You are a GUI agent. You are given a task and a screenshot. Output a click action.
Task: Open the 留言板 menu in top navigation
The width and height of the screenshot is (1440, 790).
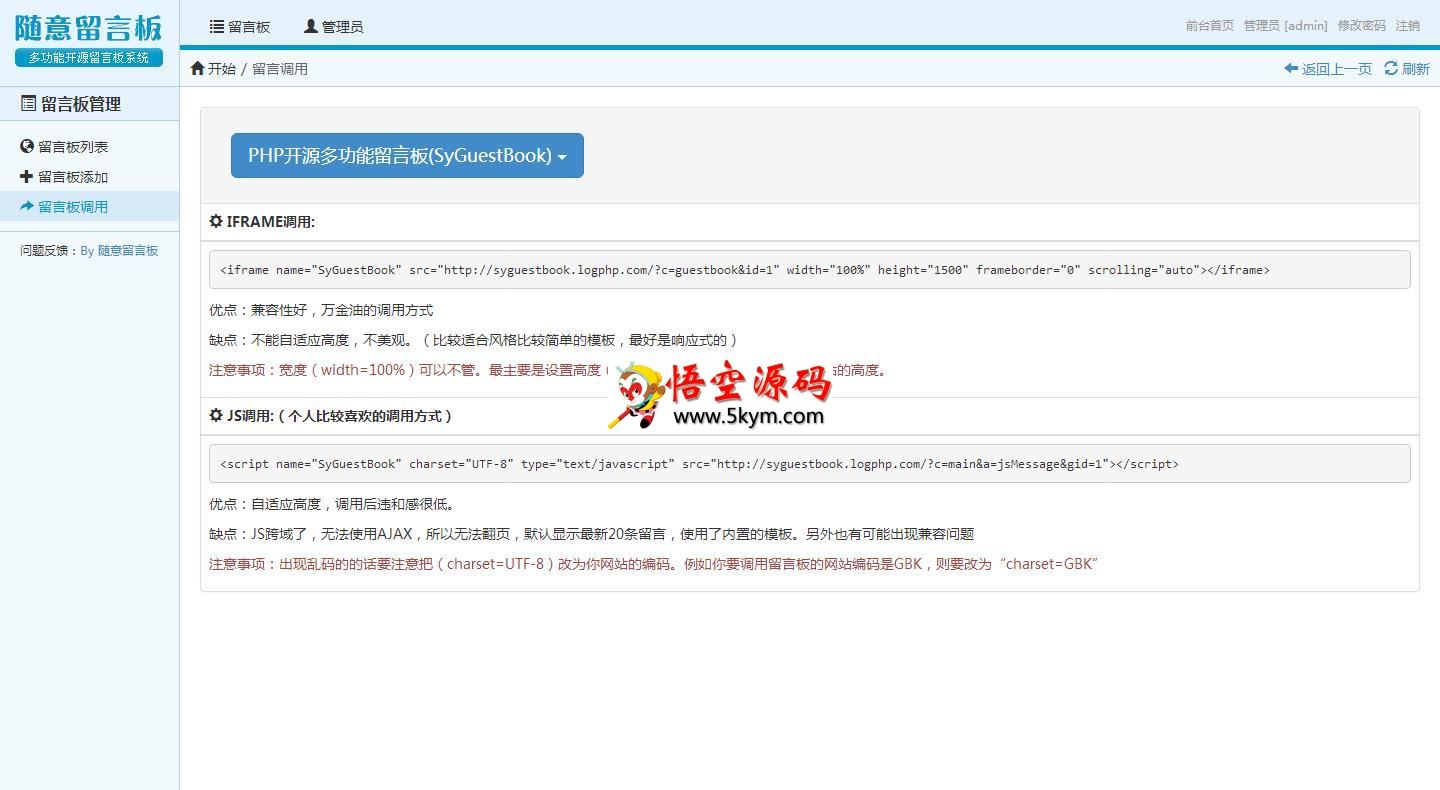point(240,27)
